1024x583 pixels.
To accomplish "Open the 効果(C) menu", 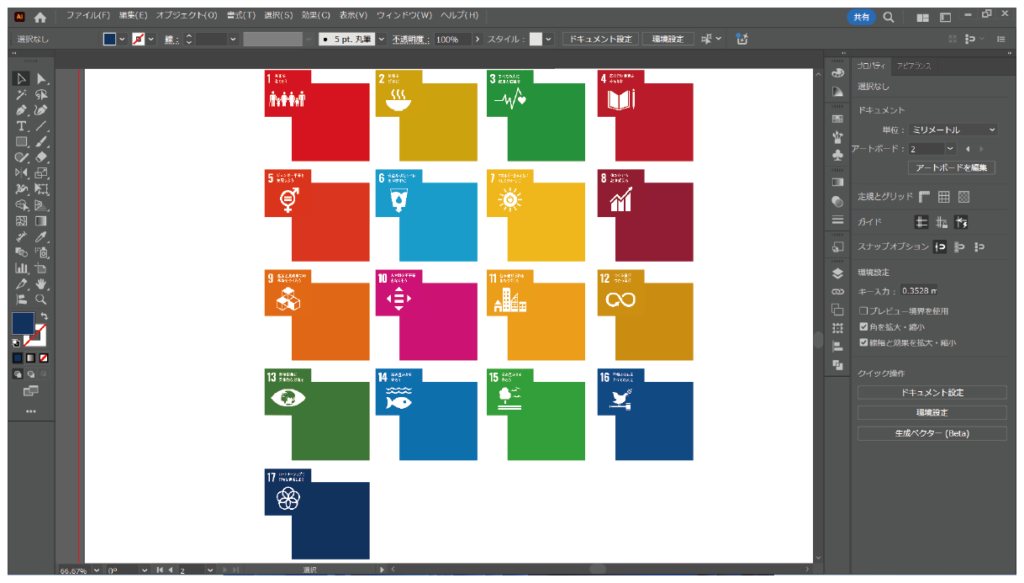I will point(315,15).
